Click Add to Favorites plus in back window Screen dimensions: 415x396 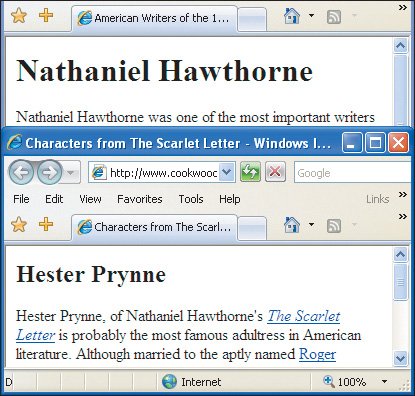pyautogui.click(x=46, y=15)
